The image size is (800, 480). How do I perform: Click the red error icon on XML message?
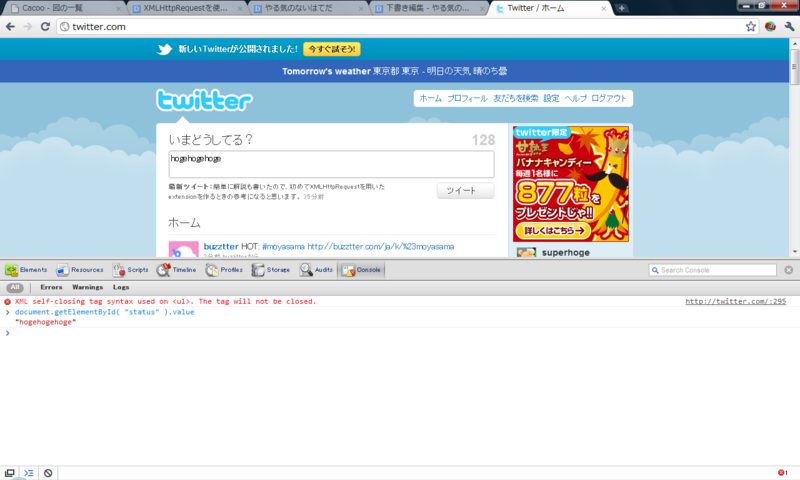(x=7, y=301)
